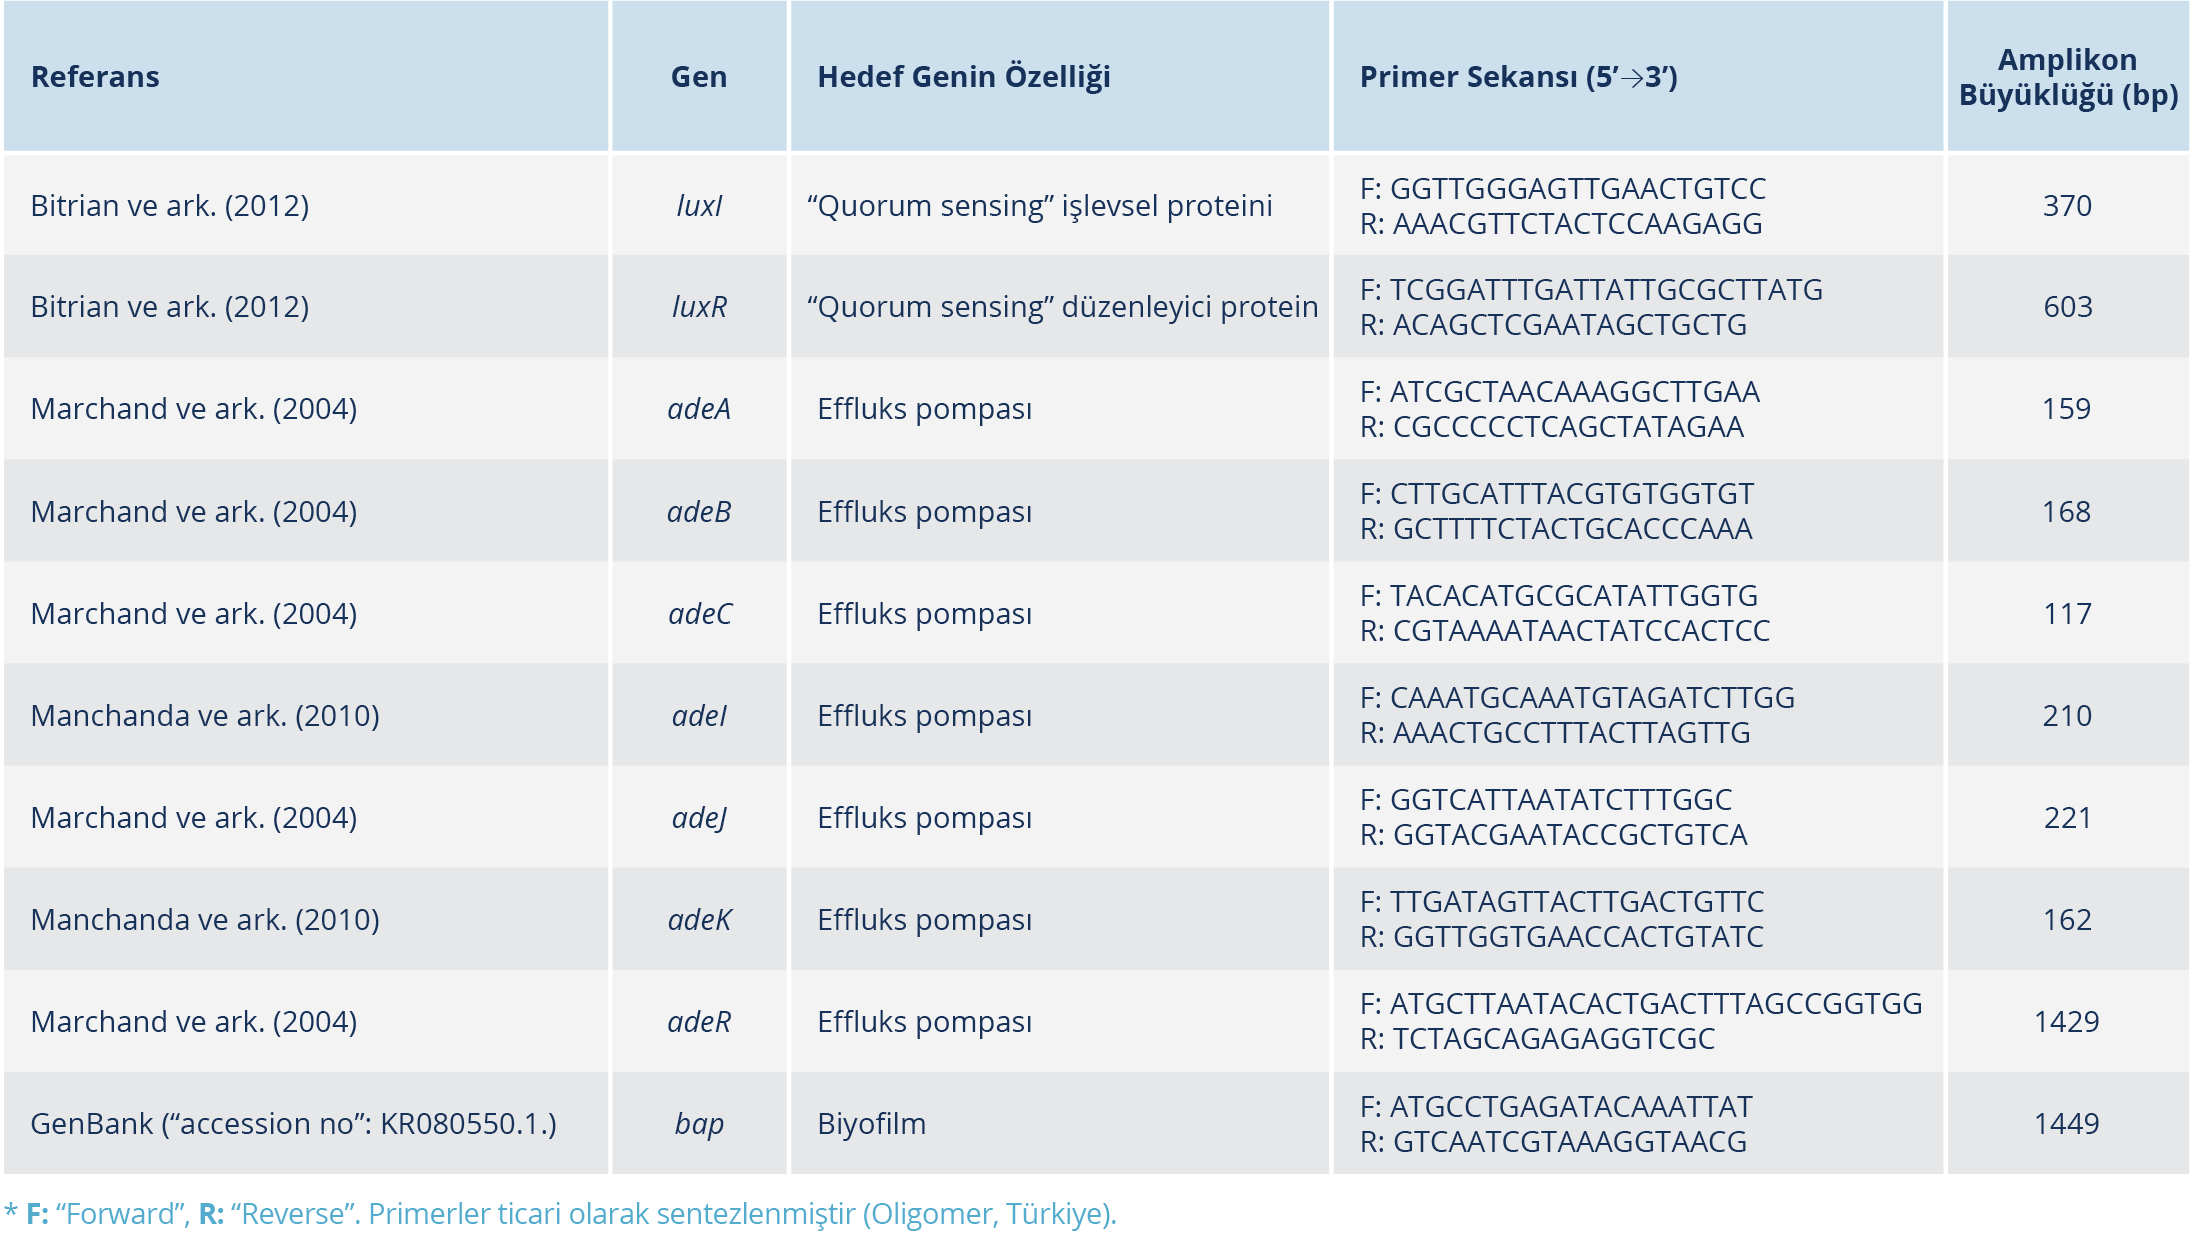Select the Hedef Genin Özelliği header
Image resolution: width=2190 pixels, height=1244 pixels.
(x=964, y=77)
